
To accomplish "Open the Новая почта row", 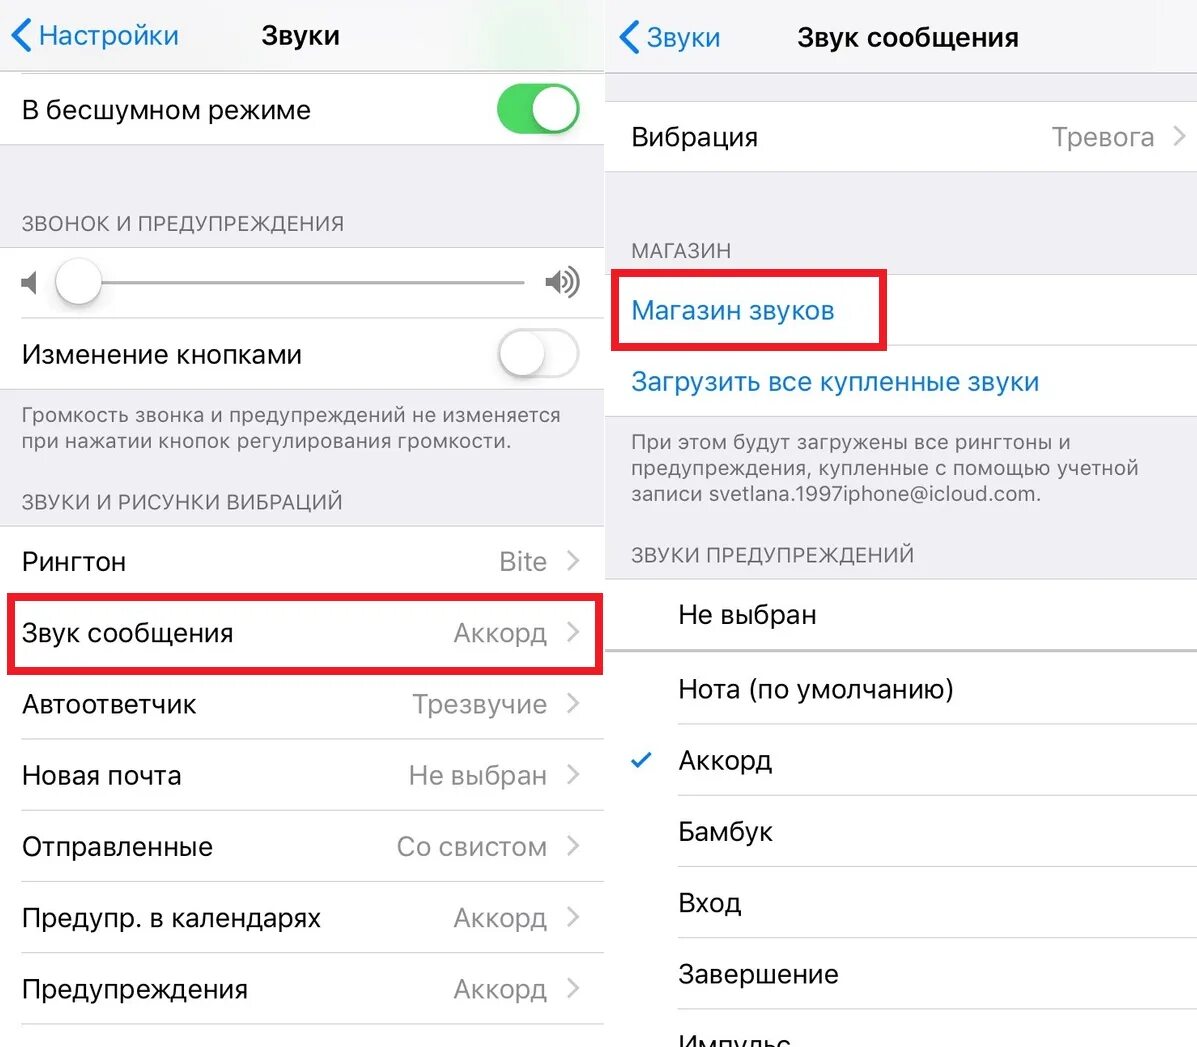I will coord(302,775).
